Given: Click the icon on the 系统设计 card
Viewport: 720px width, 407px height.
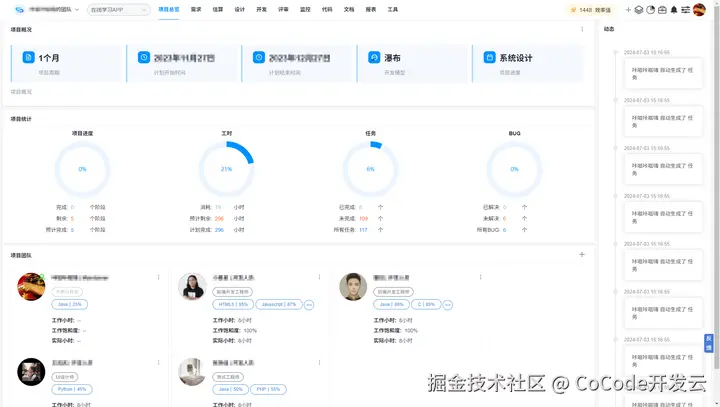Looking at the screenshot, I should tap(489, 57).
